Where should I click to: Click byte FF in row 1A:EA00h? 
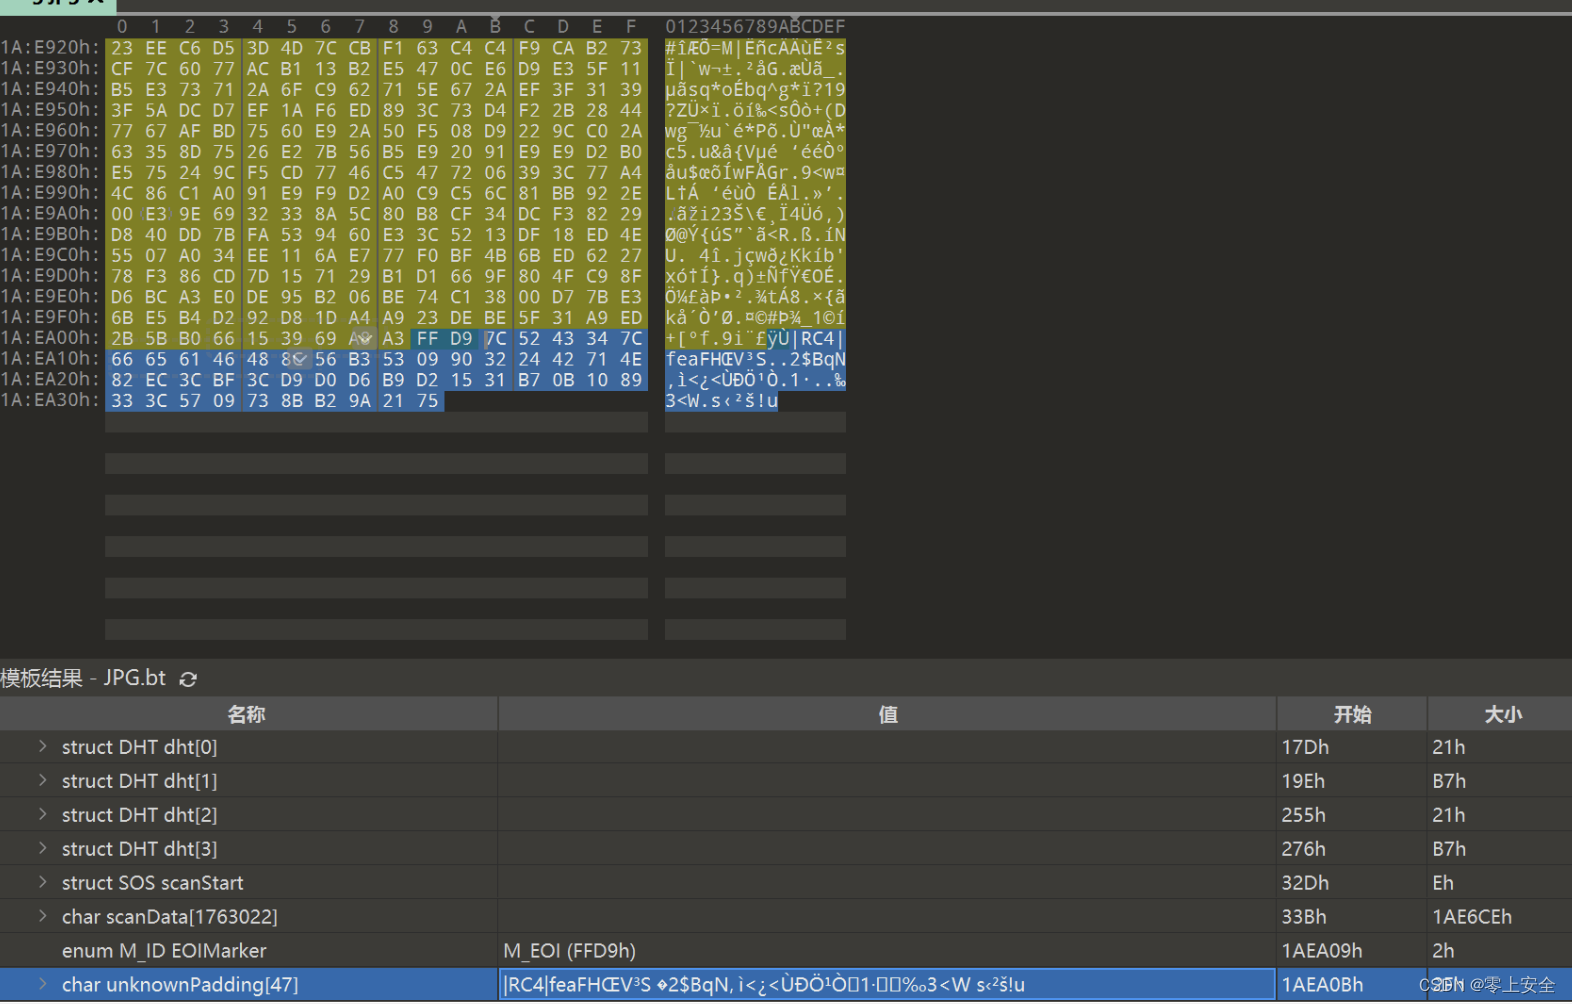click(427, 339)
